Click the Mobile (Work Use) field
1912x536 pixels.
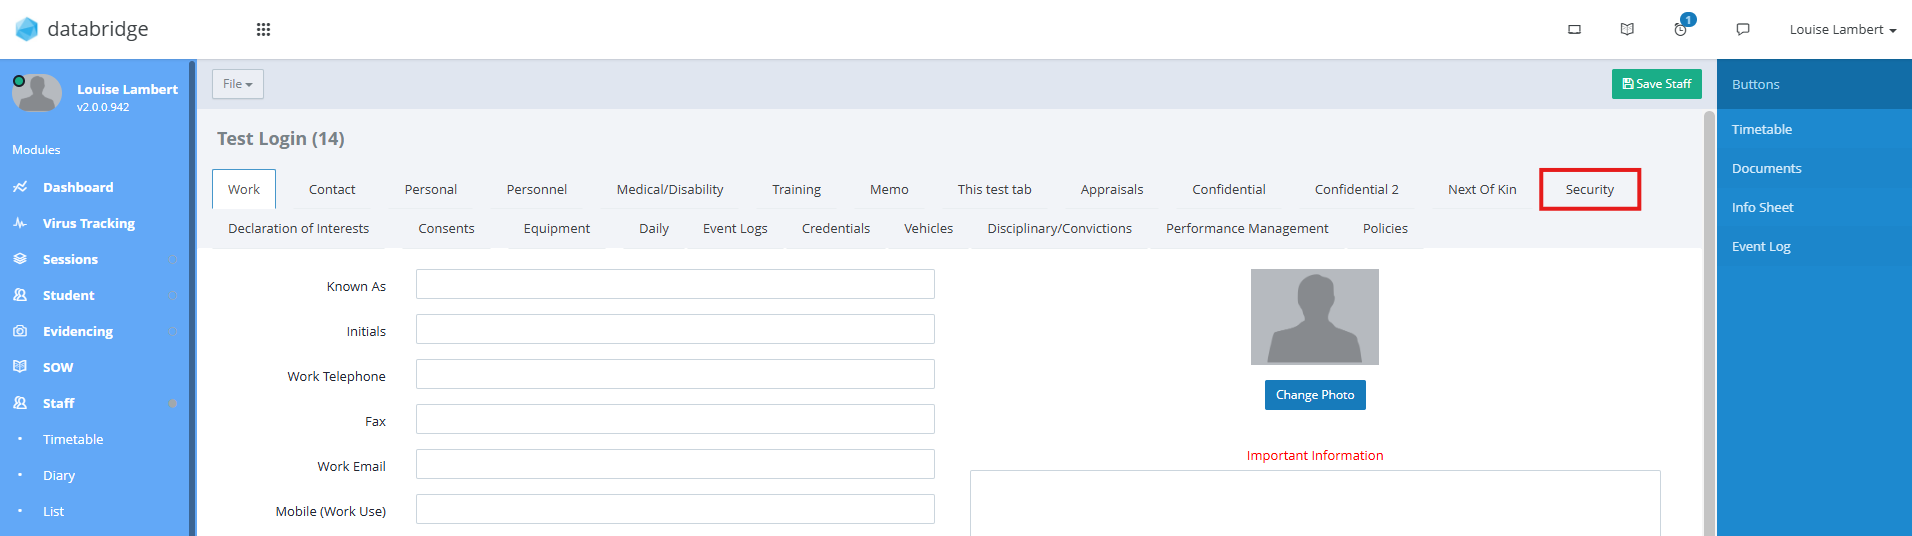(x=675, y=509)
